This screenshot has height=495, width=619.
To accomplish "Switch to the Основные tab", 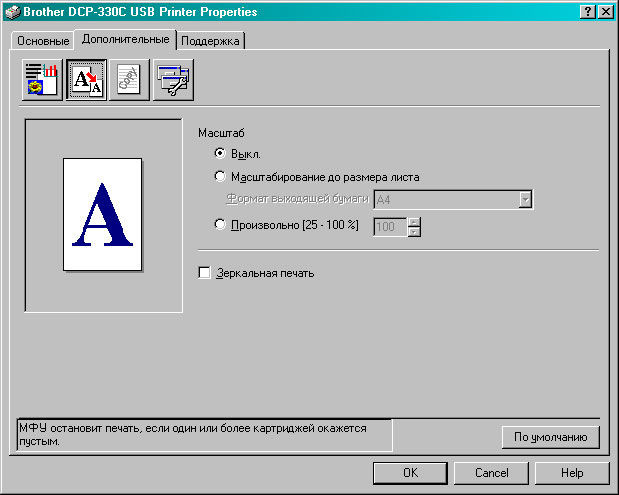I will click(43, 41).
